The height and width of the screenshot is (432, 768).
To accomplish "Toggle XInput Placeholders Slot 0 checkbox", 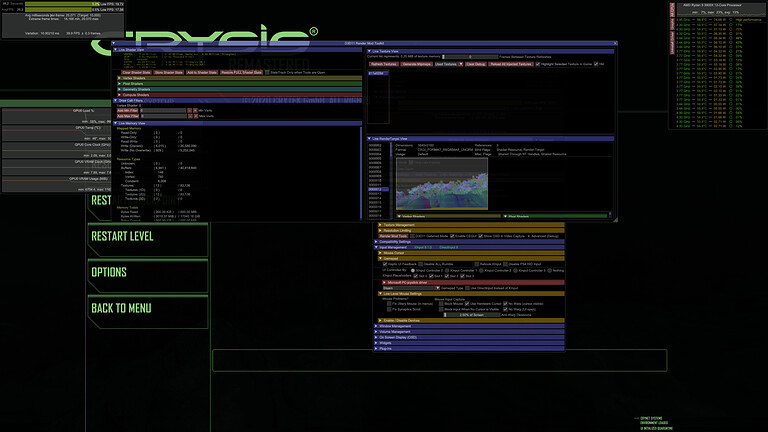I will pyautogui.click(x=415, y=276).
